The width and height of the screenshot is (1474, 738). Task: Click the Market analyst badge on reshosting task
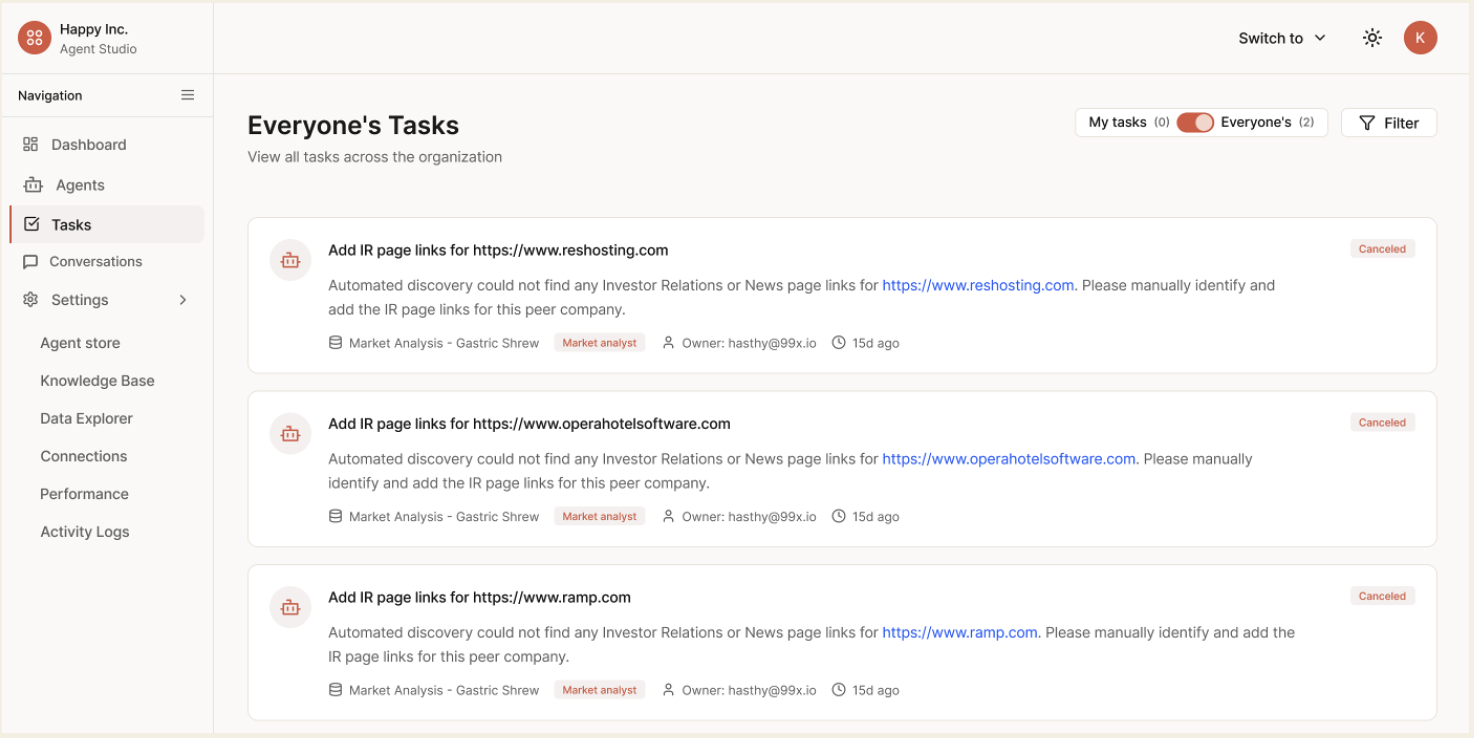tap(599, 342)
